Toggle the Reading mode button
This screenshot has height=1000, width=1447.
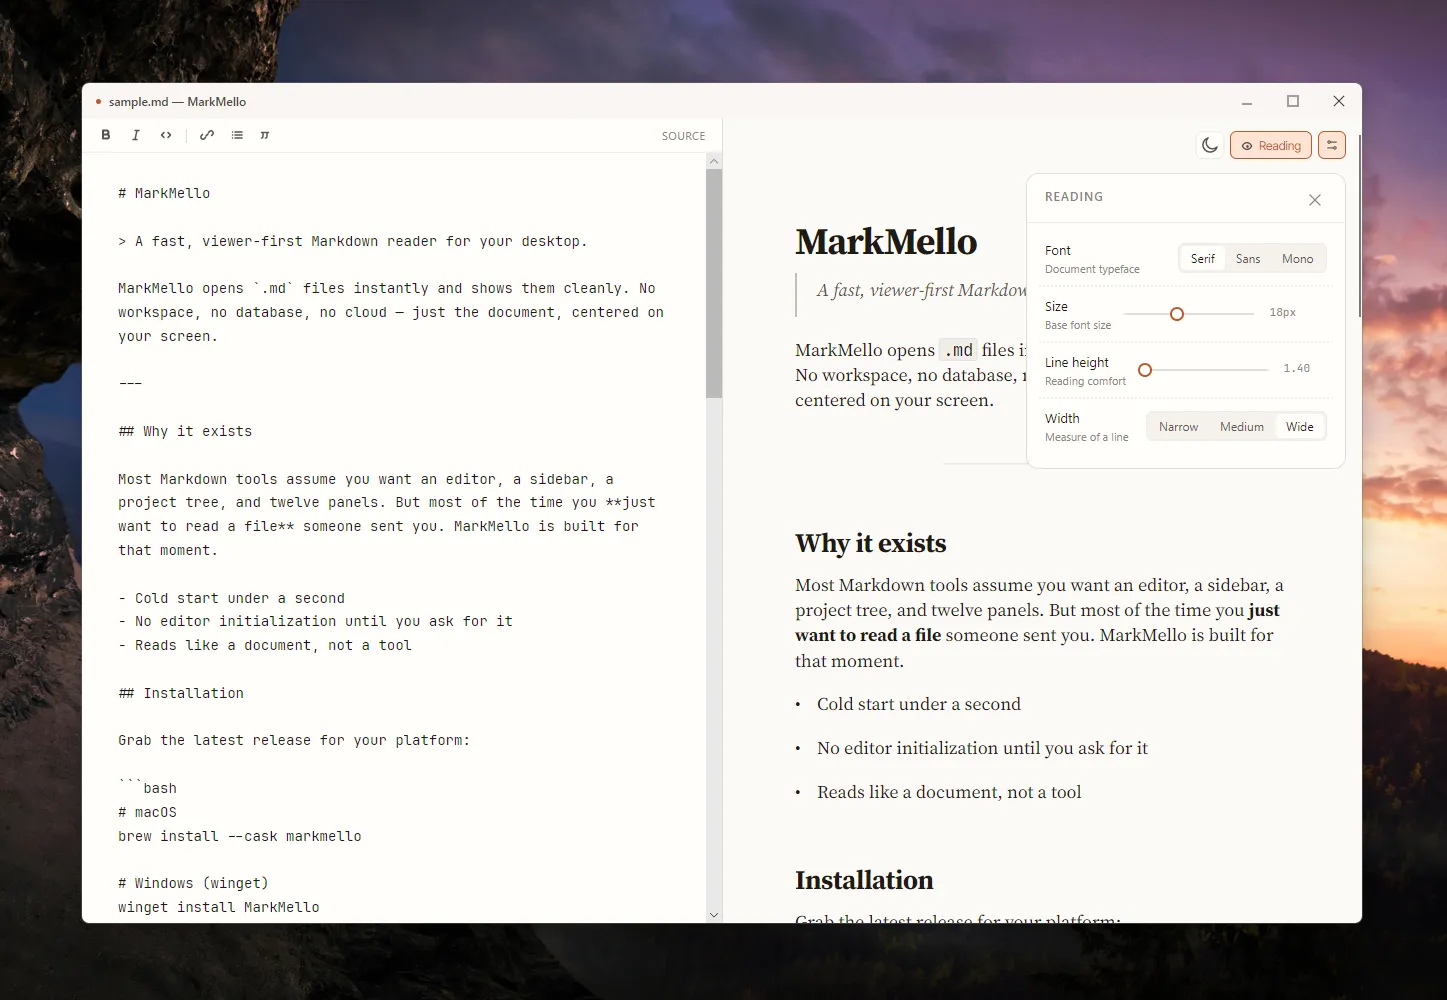1271,146
